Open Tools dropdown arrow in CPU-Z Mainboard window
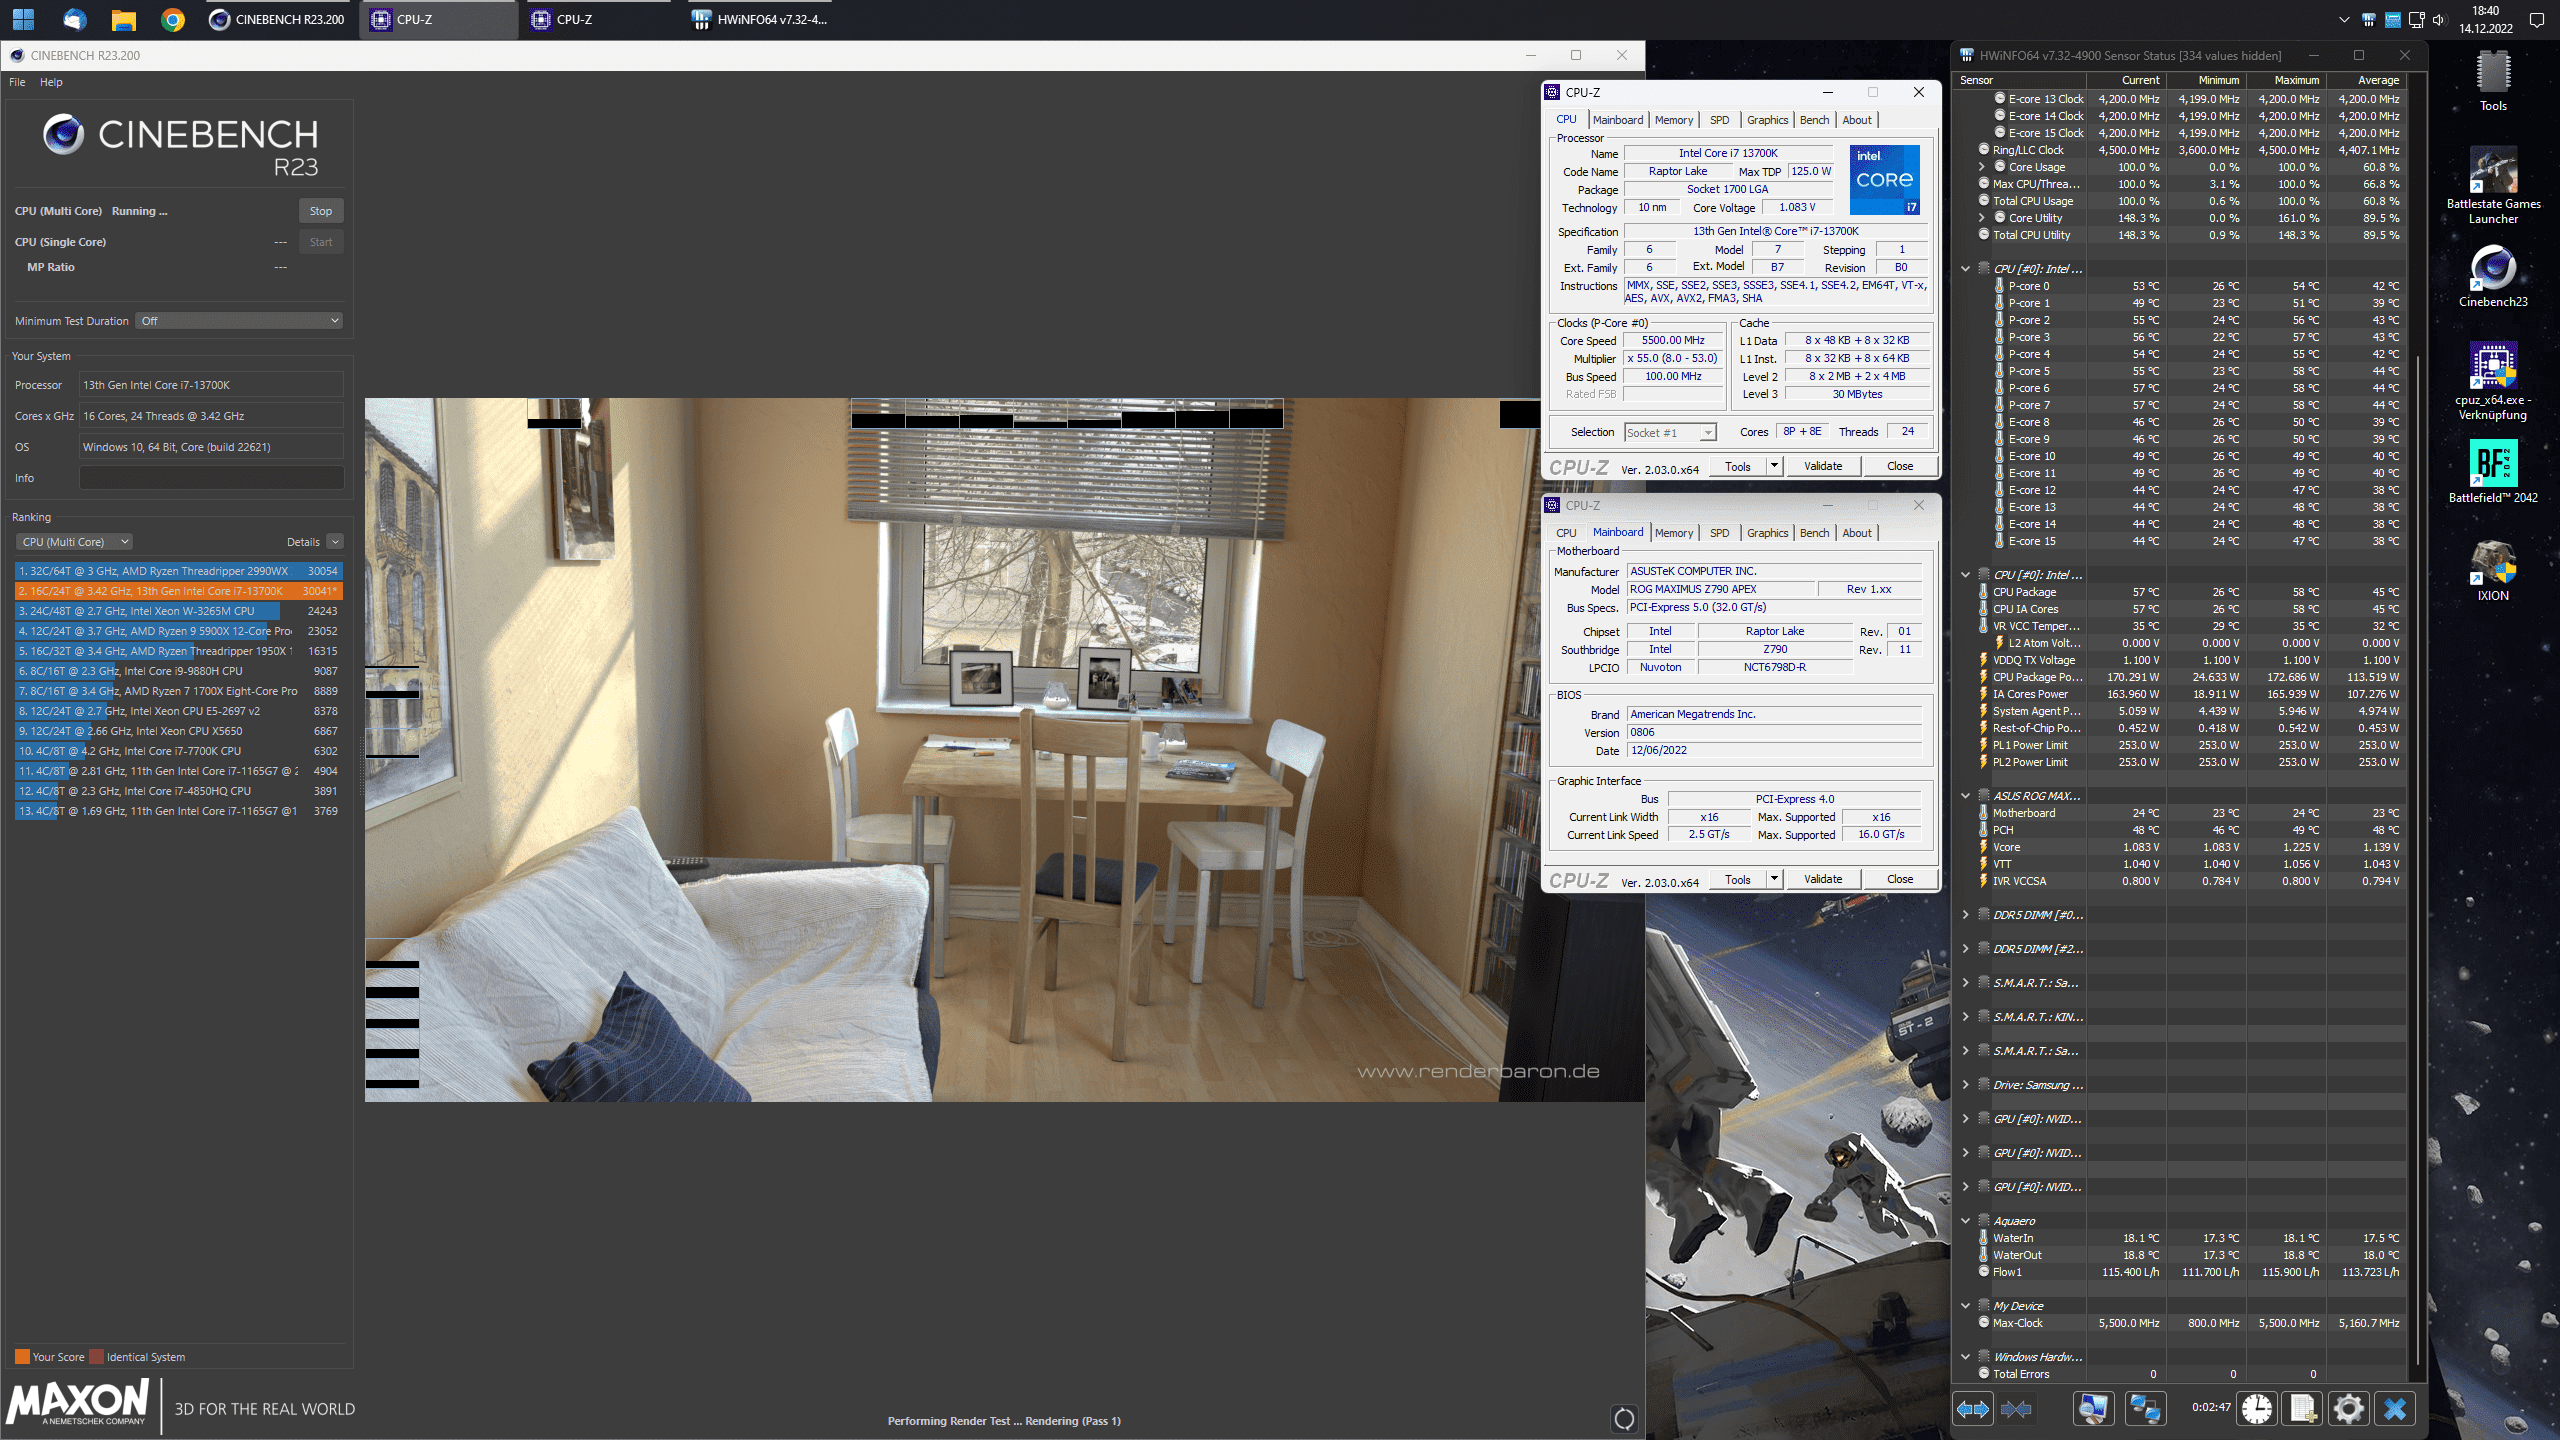The height and width of the screenshot is (1440, 2560). [x=1774, y=879]
